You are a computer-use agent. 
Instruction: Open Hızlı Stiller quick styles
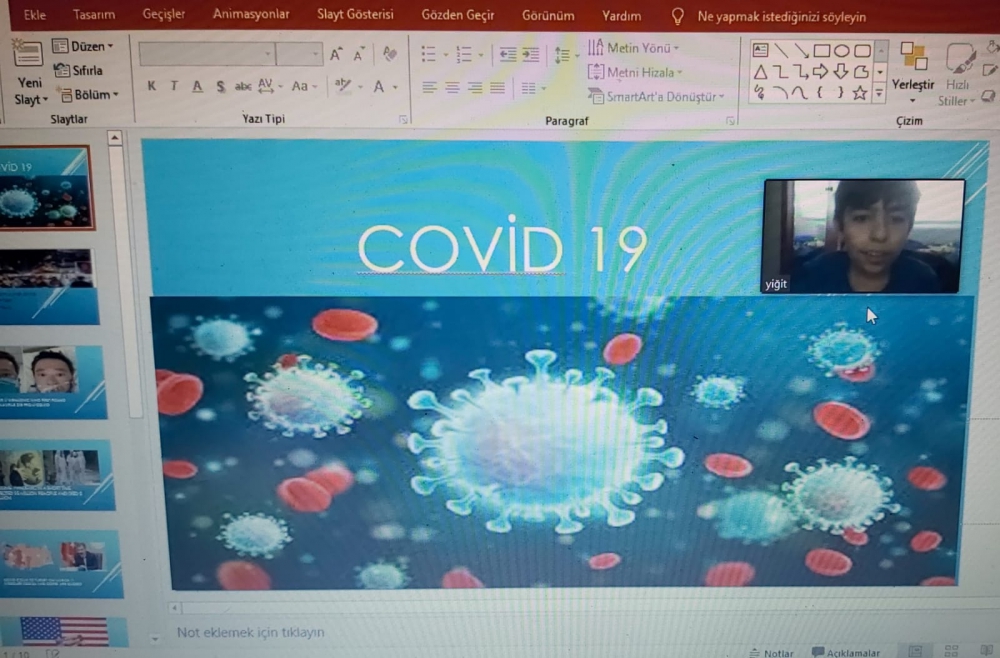[x=957, y=73]
